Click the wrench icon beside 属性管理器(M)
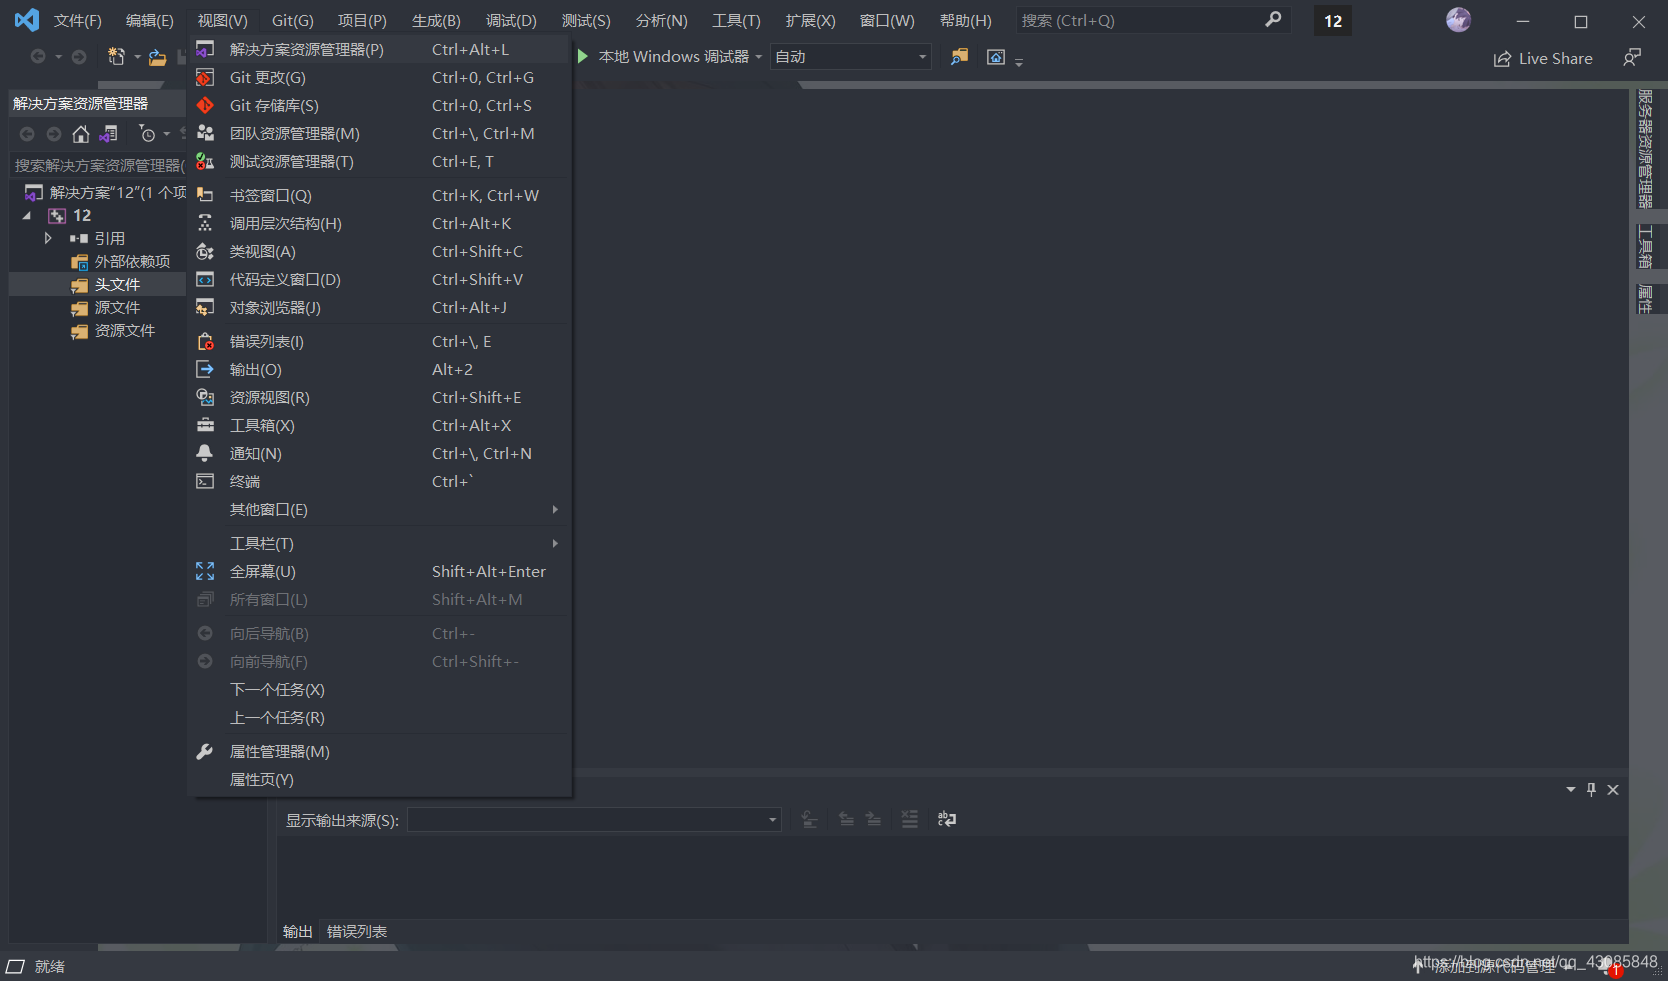This screenshot has height=981, width=1668. tap(205, 751)
